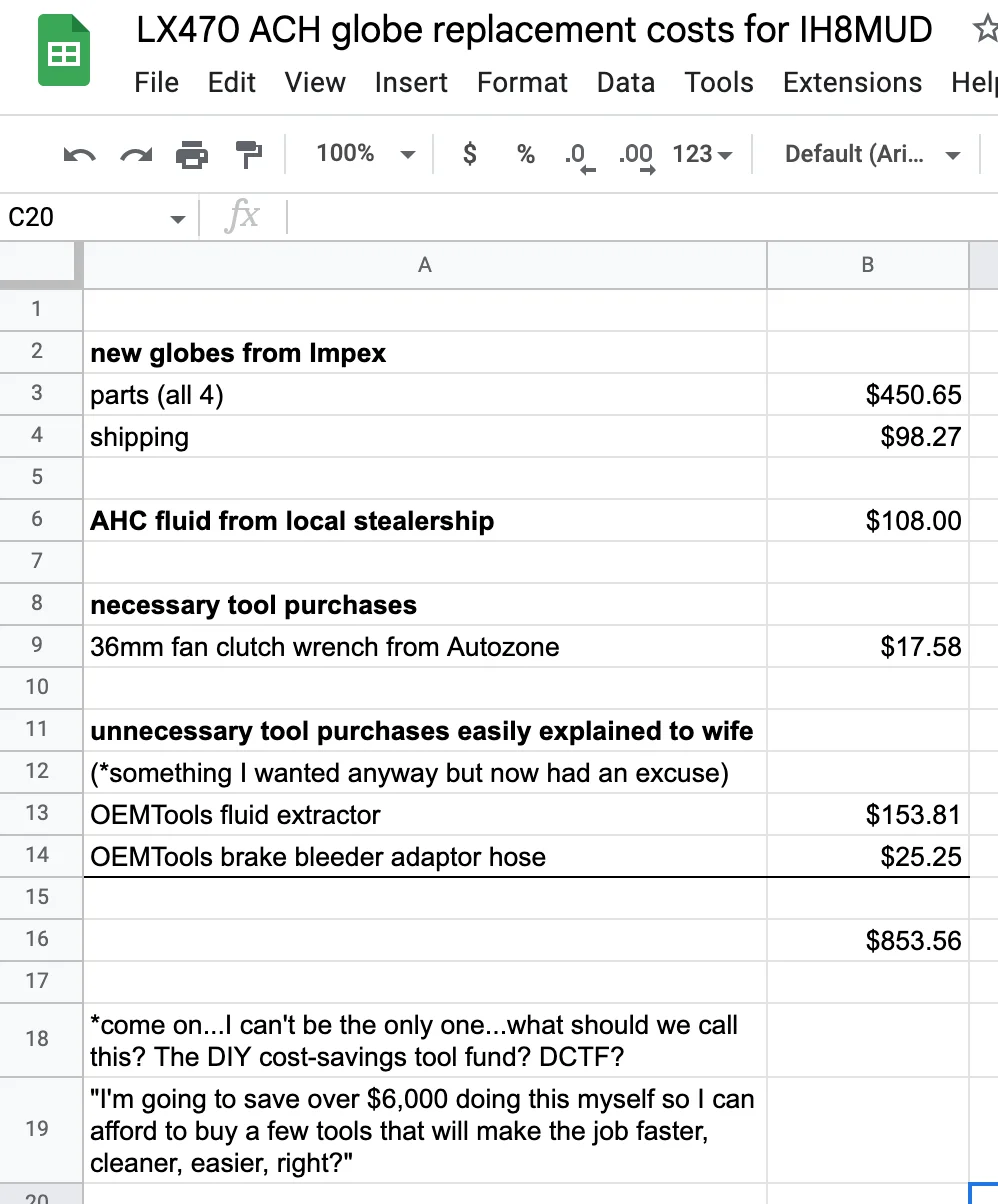Open the Format menu

tap(522, 82)
